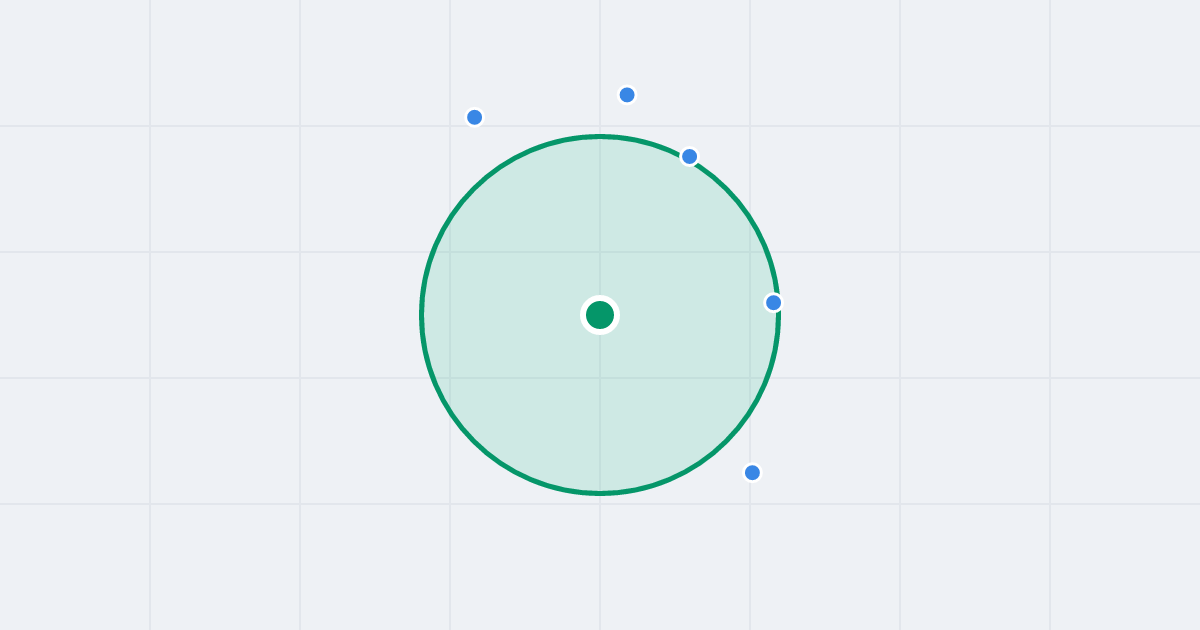Viewport: 1200px width, 630px height.
Task: Select the blue dot on the circle's right edge
Action: (x=773, y=302)
